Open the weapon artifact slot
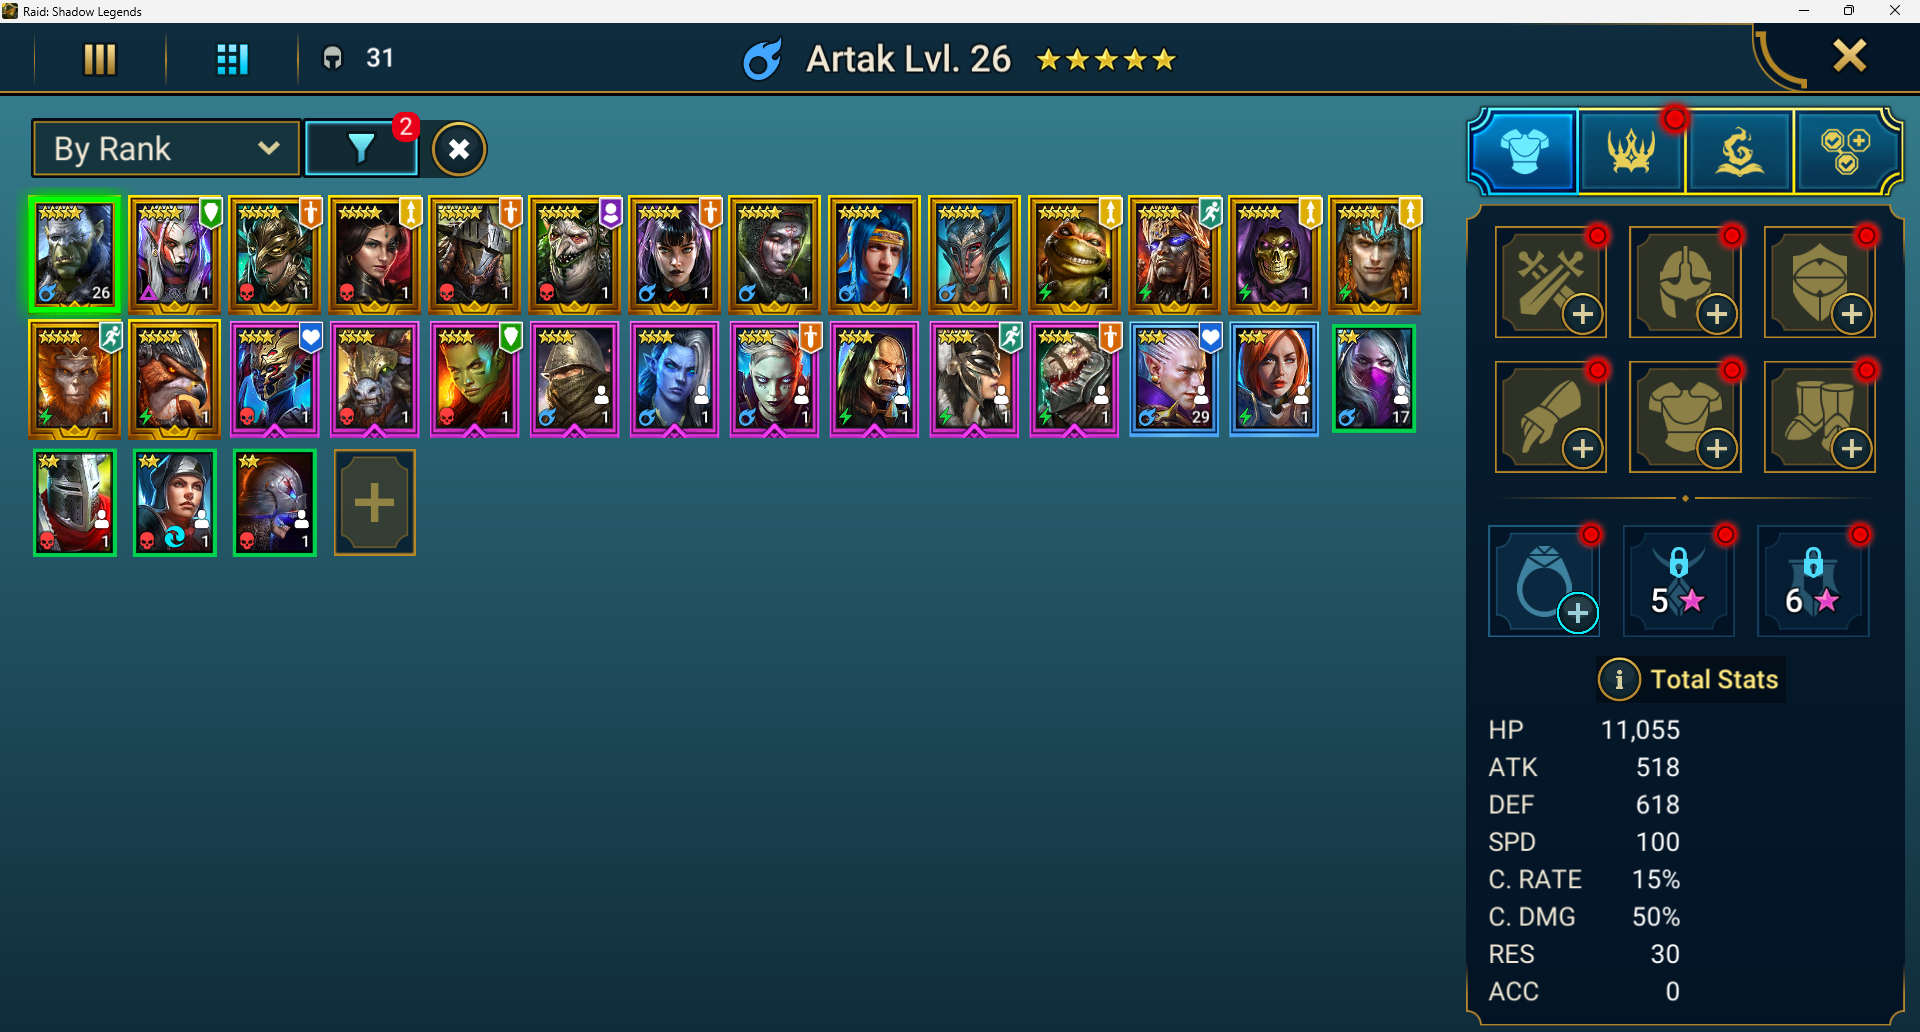This screenshot has width=1920, height=1032. tap(1550, 282)
